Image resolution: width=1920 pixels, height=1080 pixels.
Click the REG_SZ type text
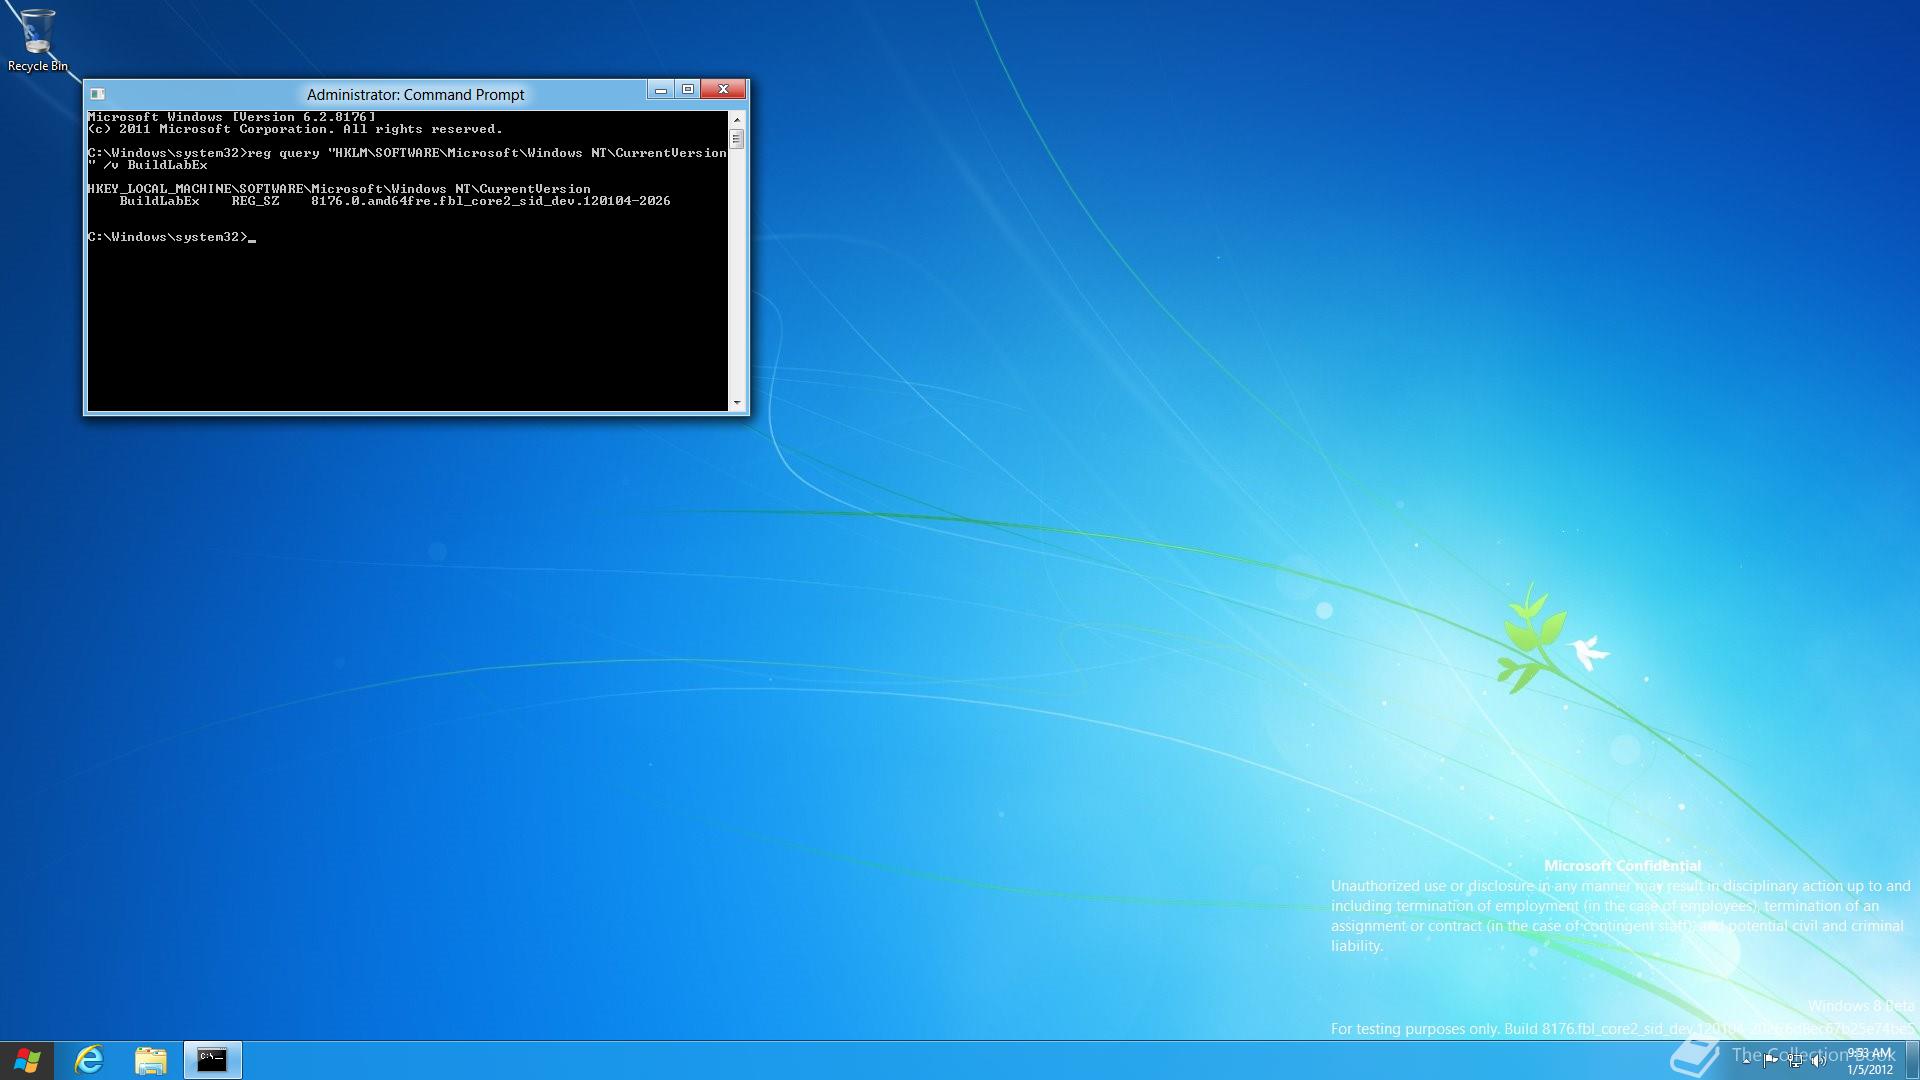click(255, 201)
